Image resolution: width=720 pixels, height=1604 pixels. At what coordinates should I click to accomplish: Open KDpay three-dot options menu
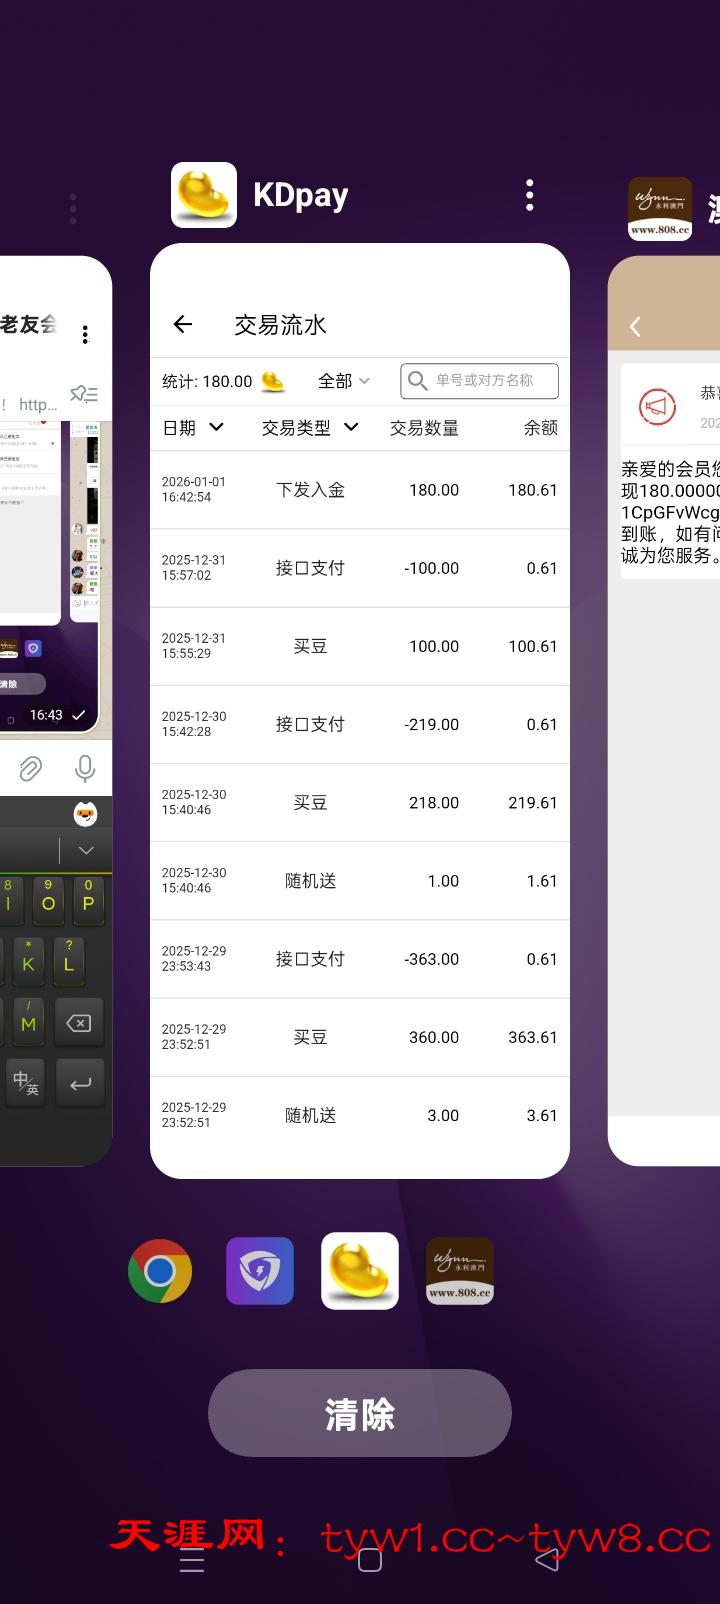[x=529, y=195]
